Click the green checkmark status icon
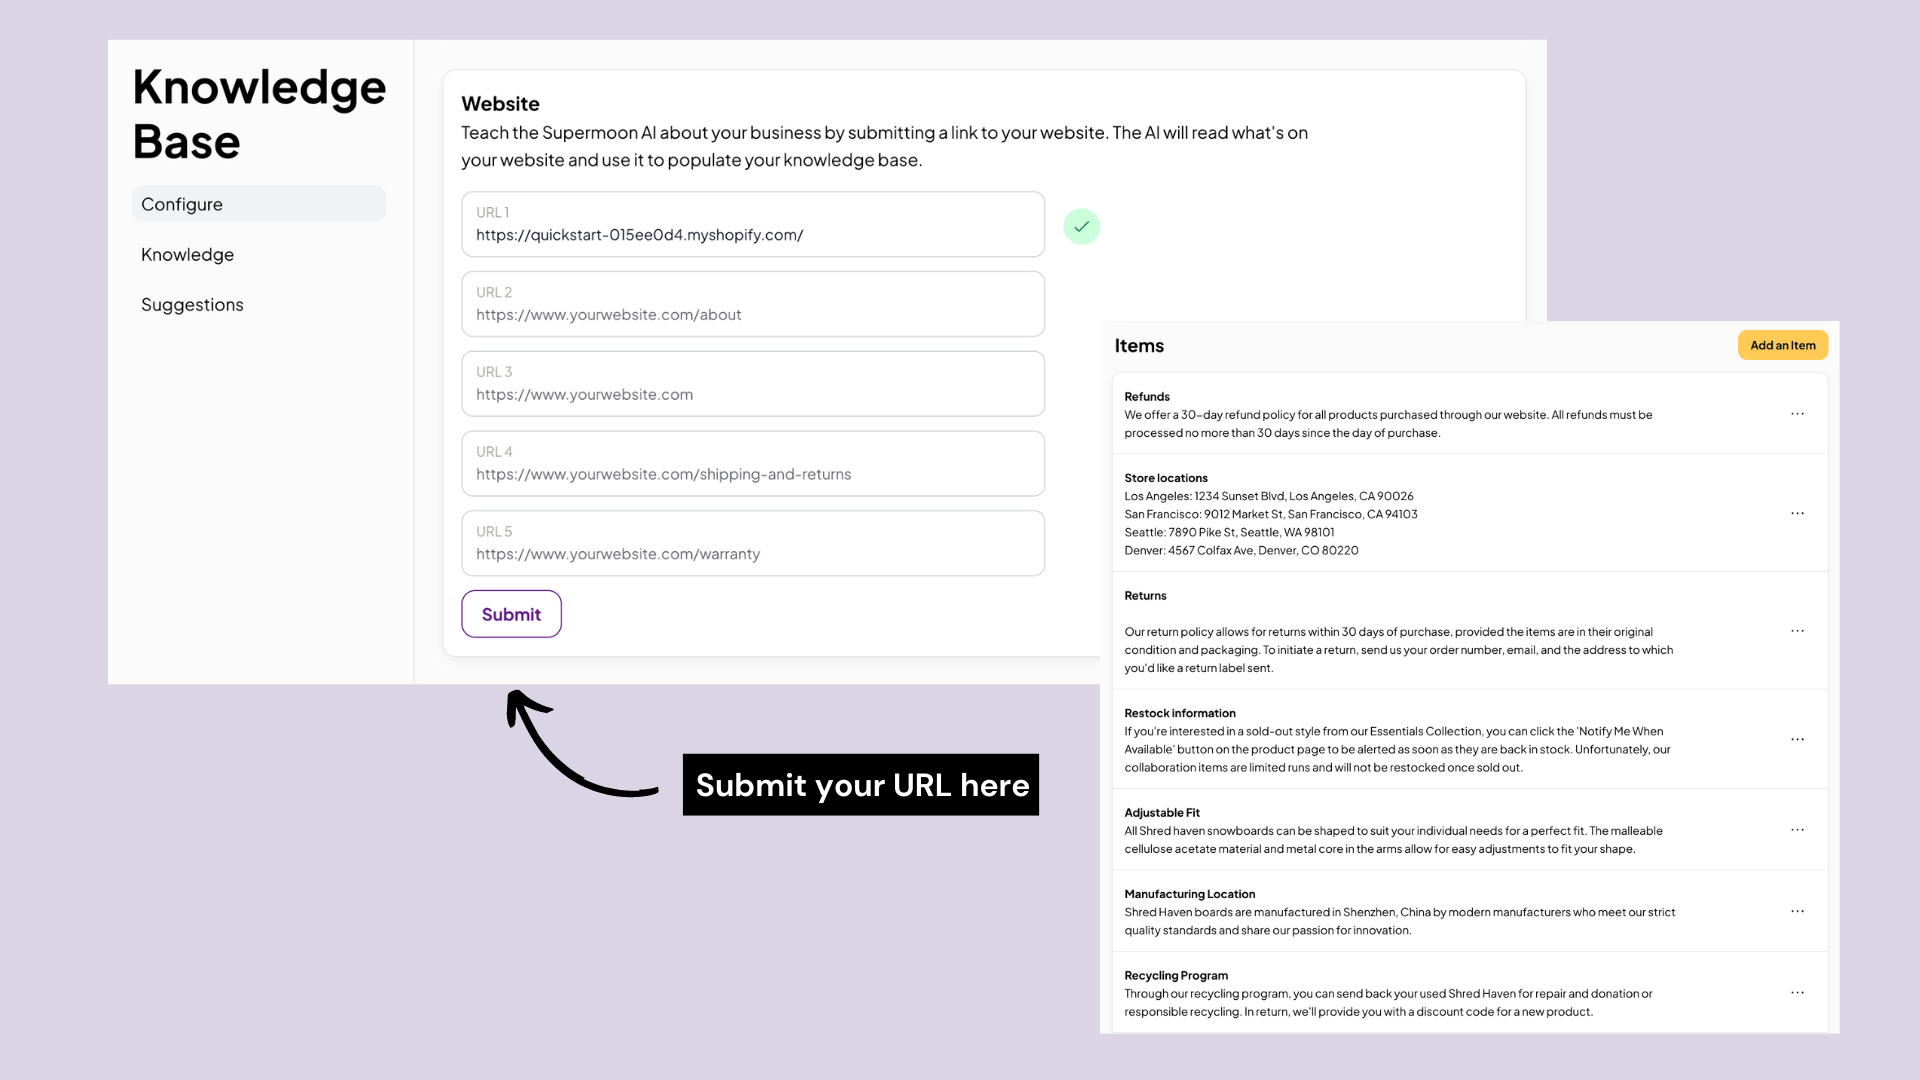The height and width of the screenshot is (1080, 1920). 1080,225
